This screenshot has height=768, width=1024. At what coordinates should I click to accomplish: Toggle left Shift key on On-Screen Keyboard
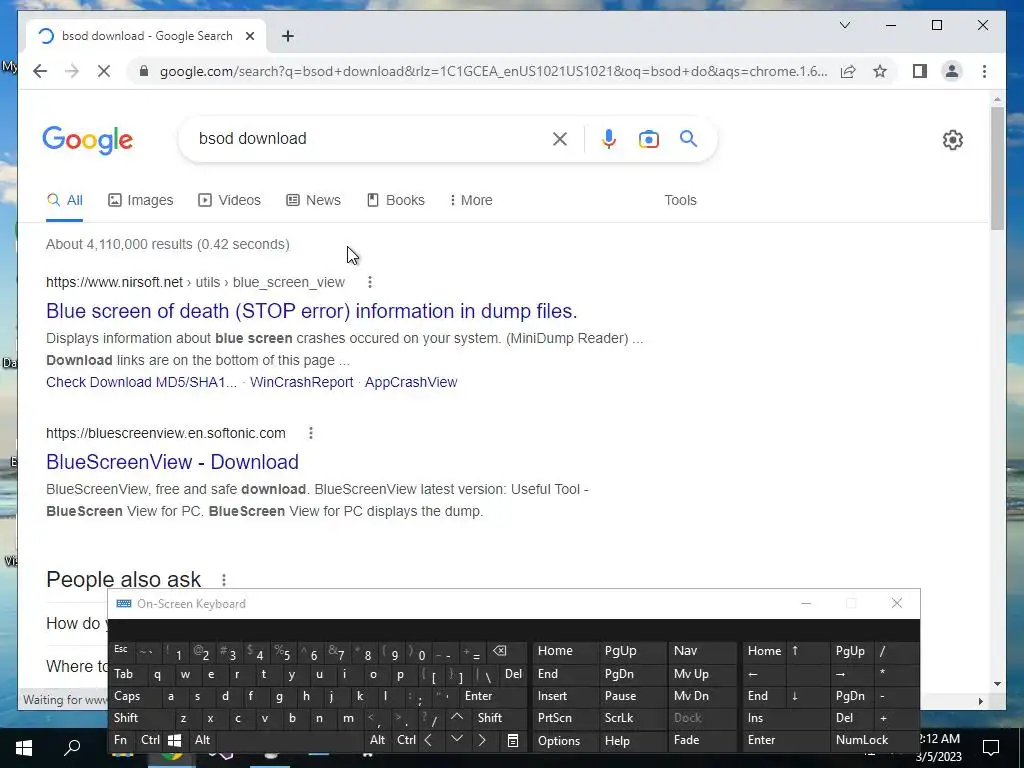pyautogui.click(x=142, y=718)
